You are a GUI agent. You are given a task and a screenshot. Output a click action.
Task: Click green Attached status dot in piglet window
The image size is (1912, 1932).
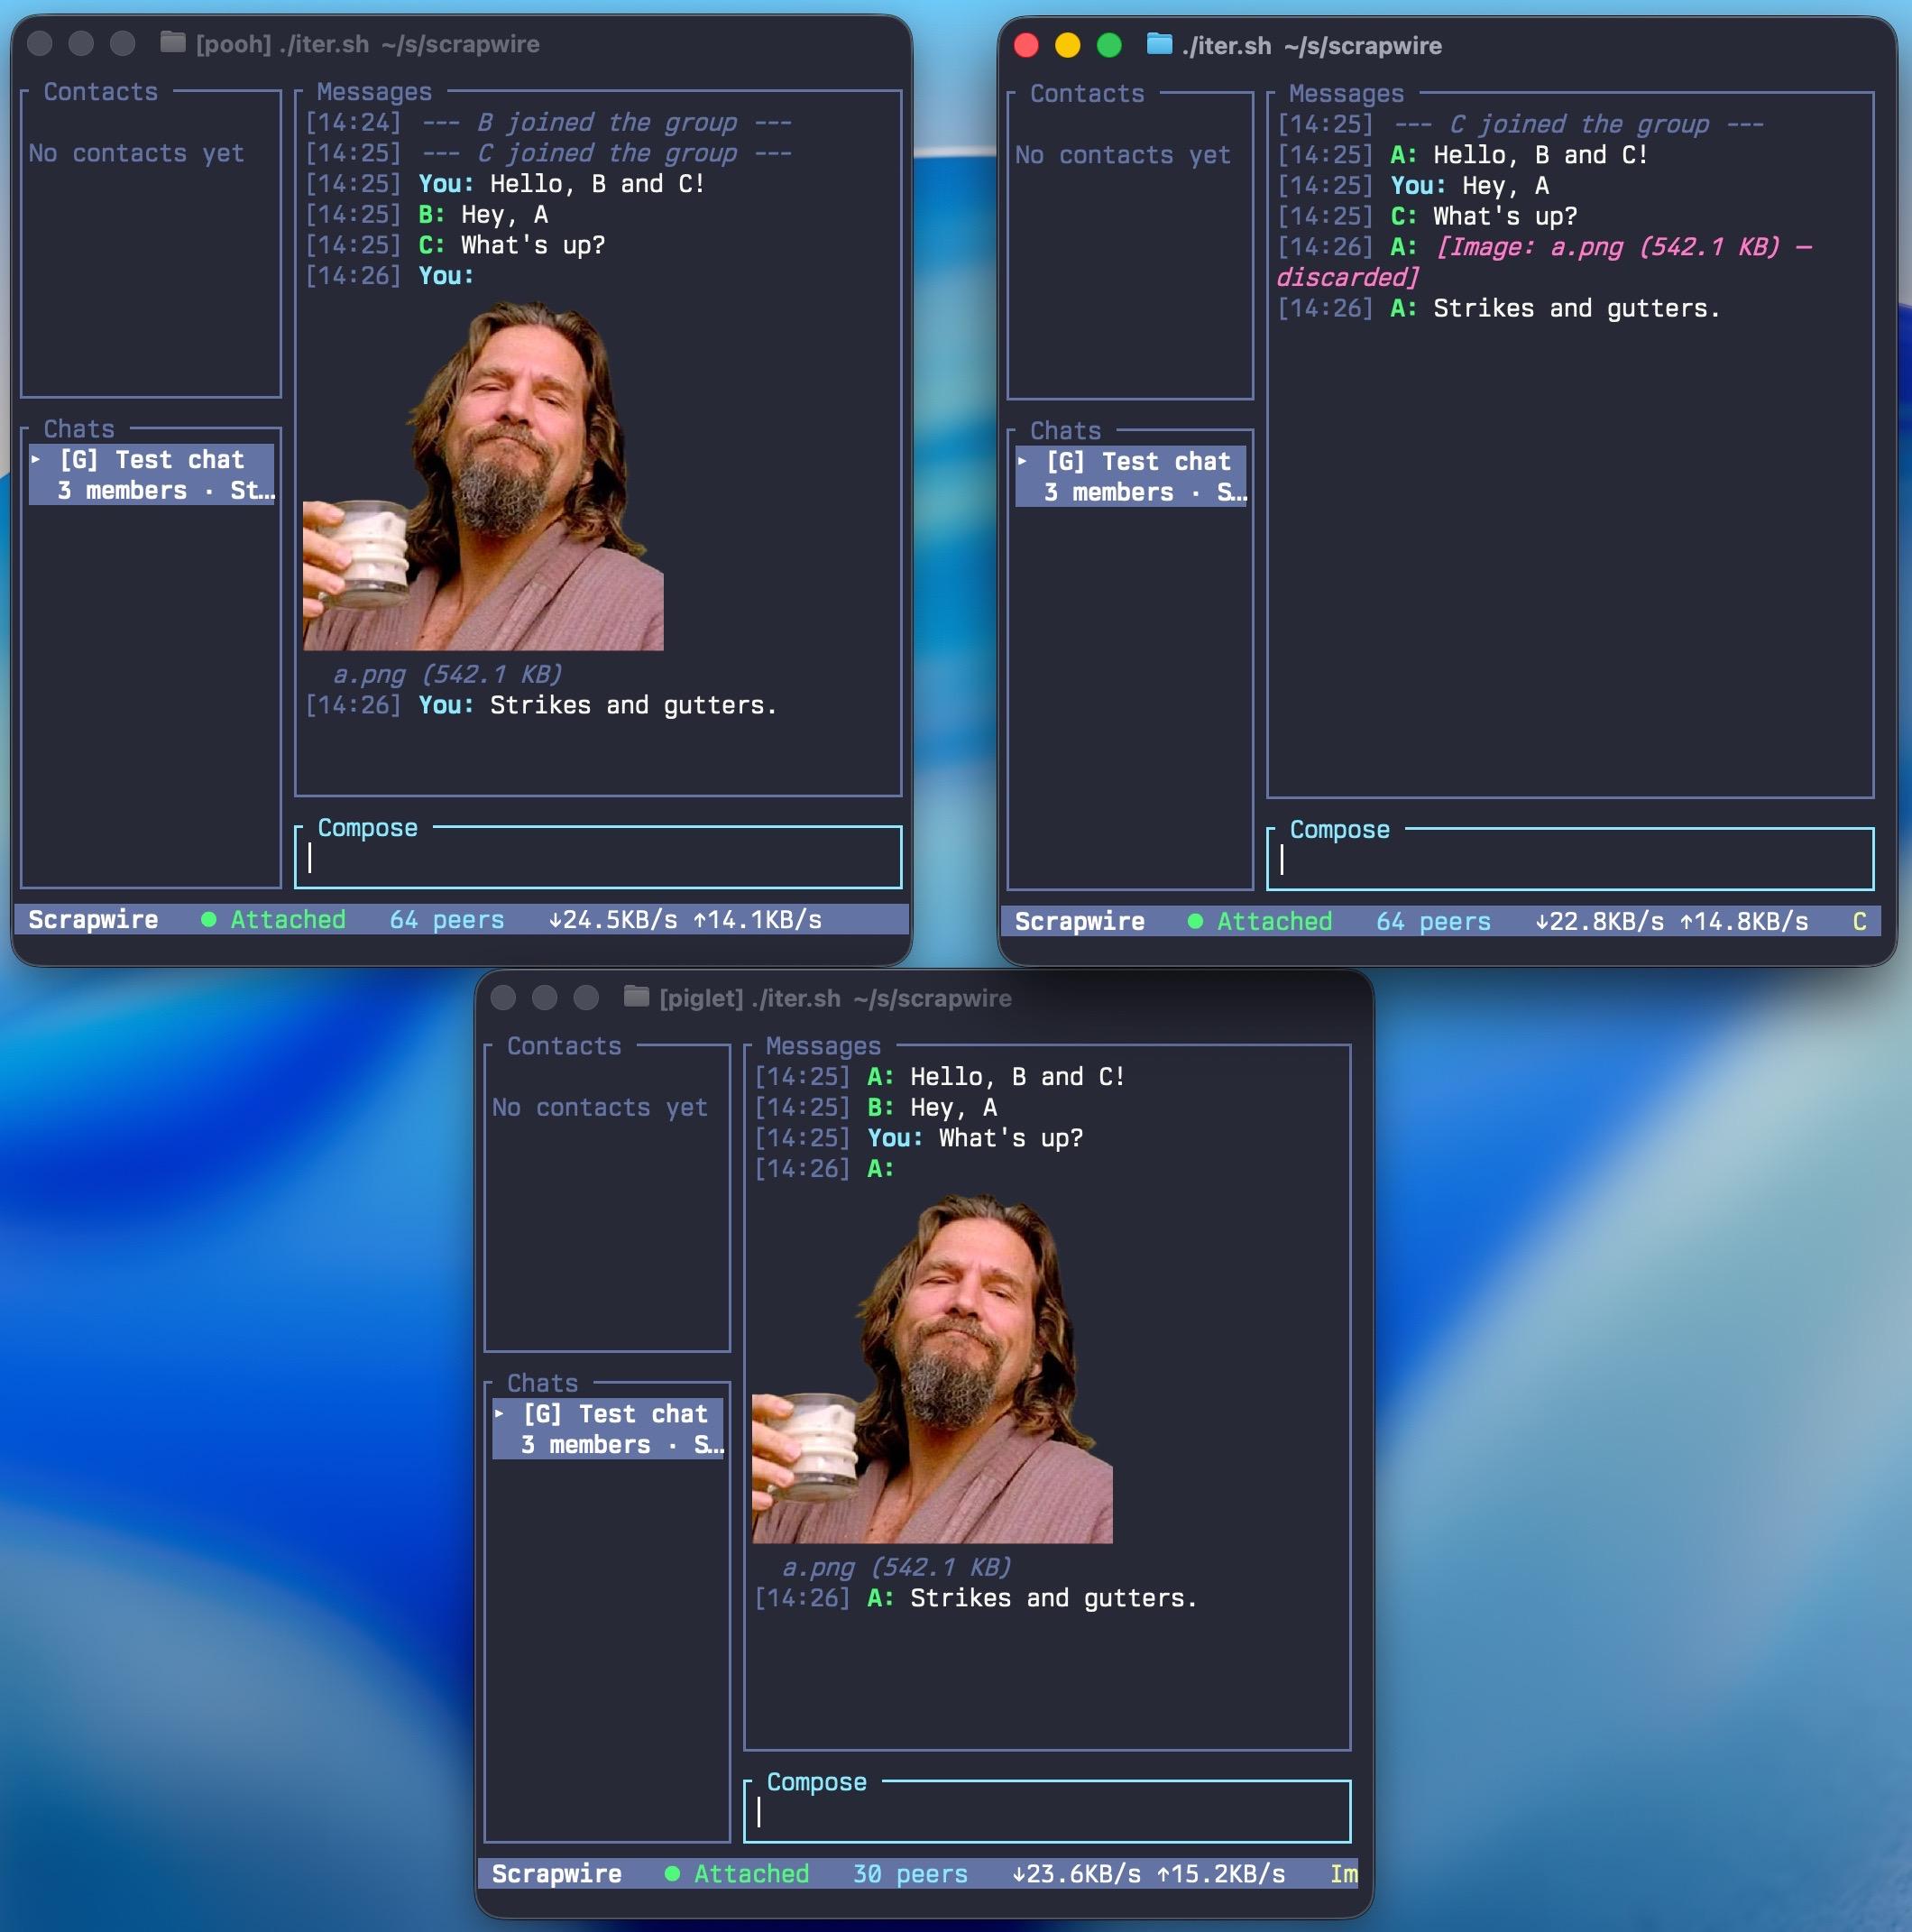click(x=672, y=1874)
